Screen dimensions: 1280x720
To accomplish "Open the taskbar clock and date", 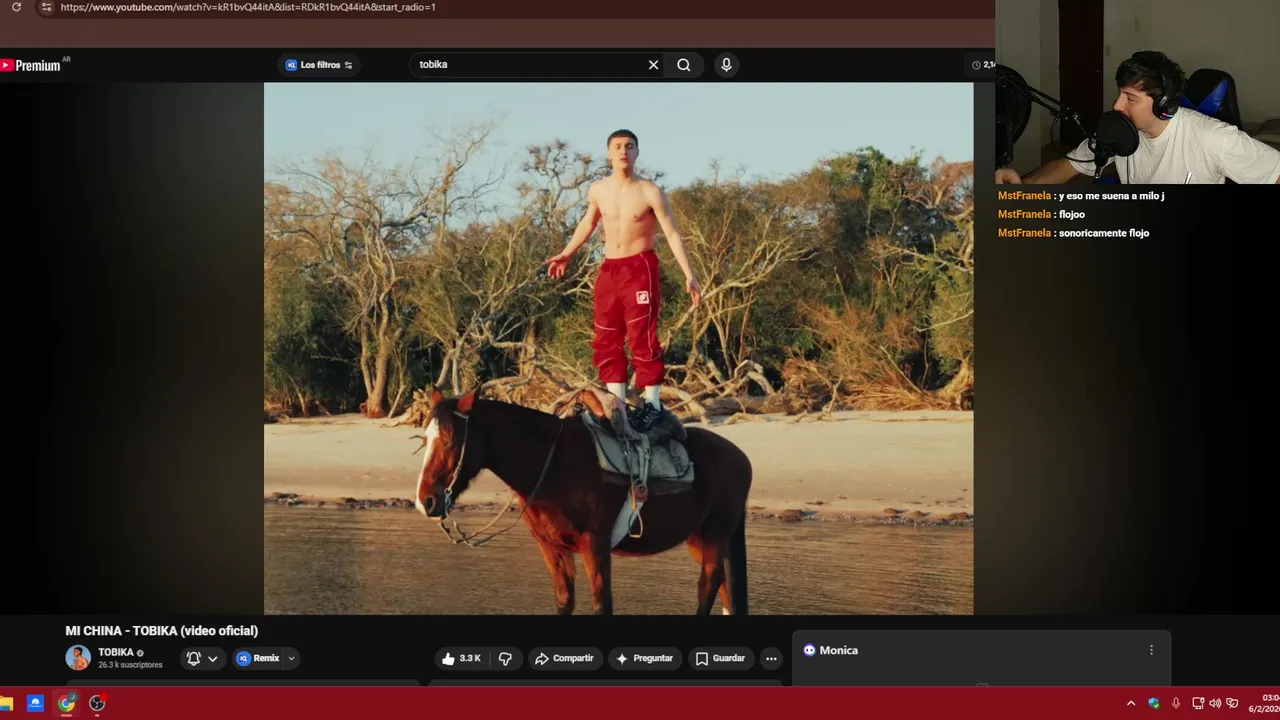I will click(1266, 703).
